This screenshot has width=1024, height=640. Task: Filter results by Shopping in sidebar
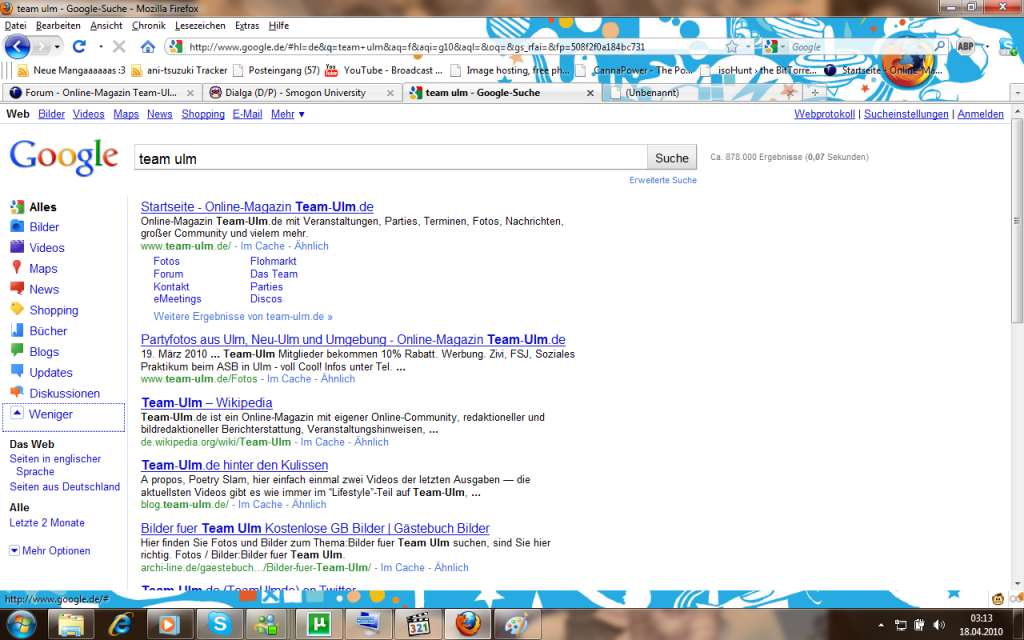53,310
